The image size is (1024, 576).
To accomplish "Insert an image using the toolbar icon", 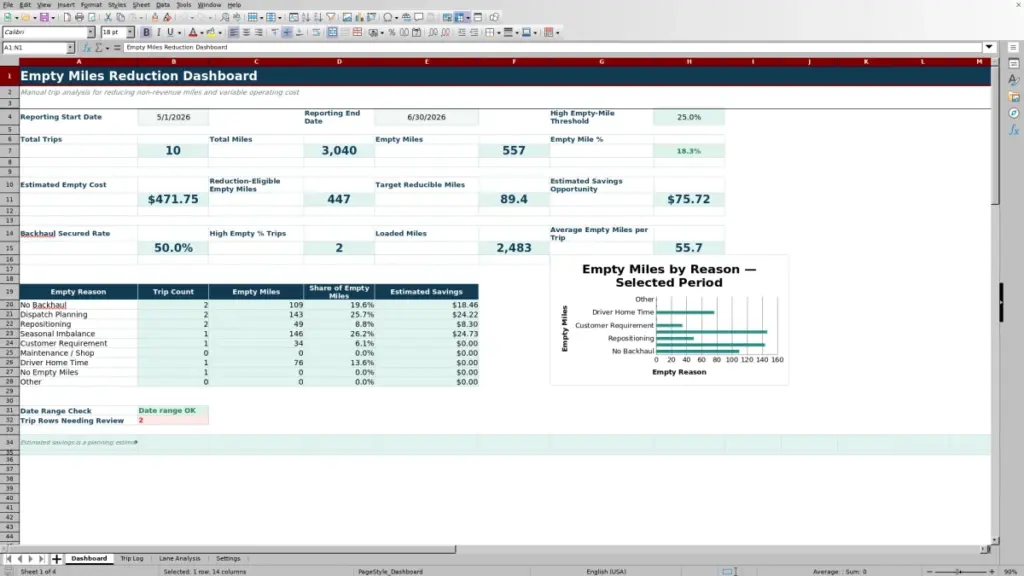I will pos(347,17).
